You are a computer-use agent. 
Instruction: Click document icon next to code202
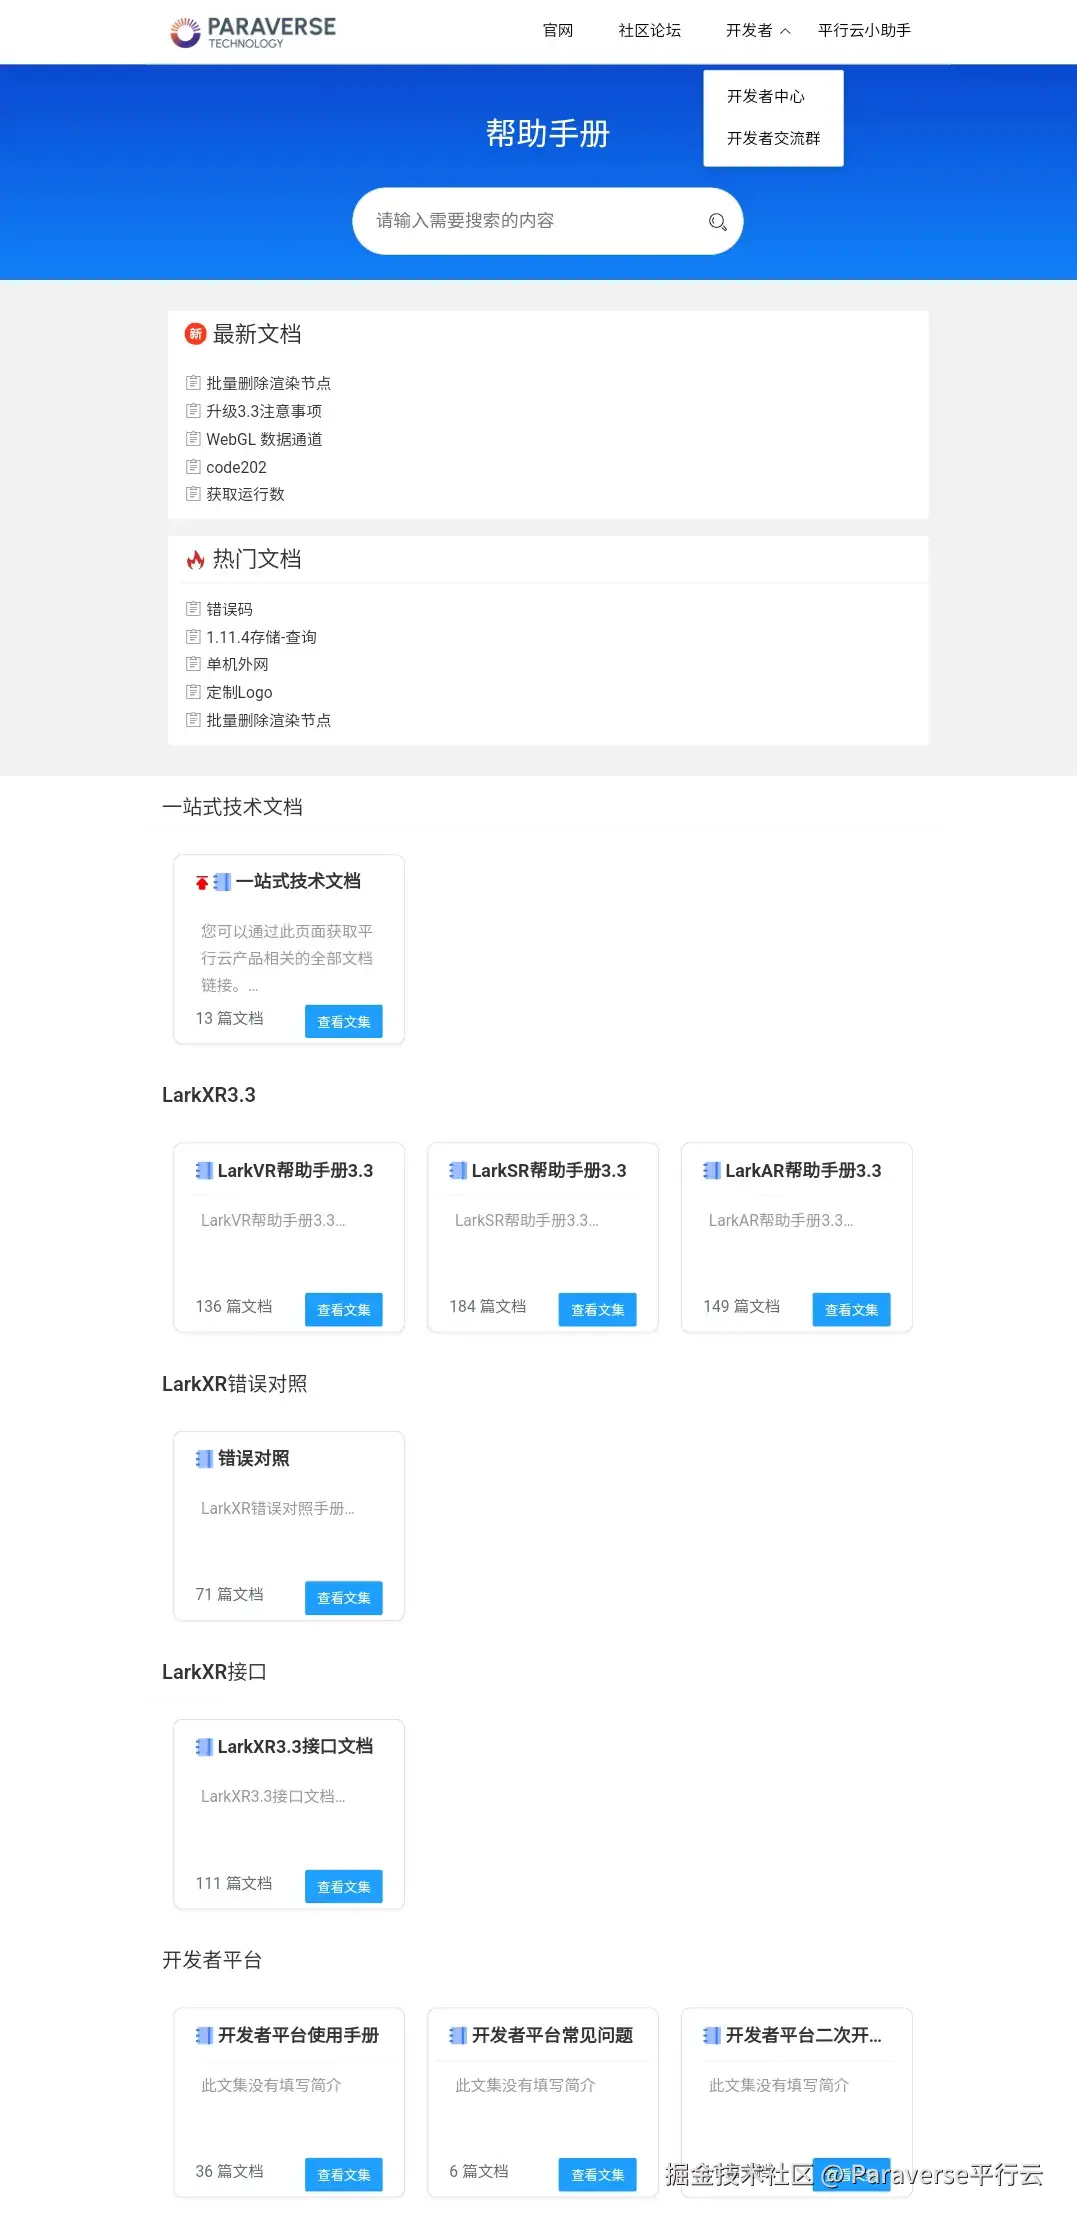point(193,466)
